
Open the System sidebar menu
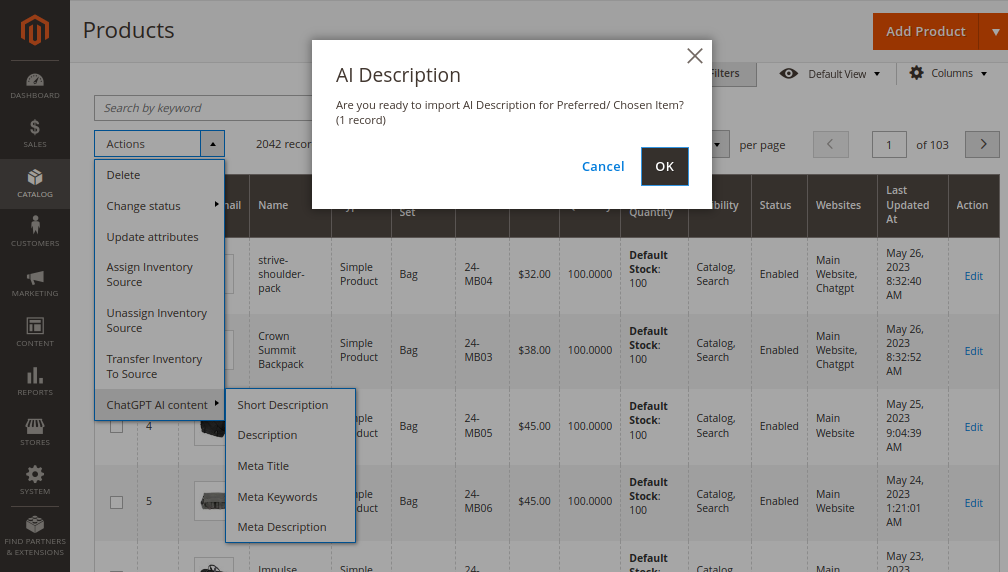(35, 481)
